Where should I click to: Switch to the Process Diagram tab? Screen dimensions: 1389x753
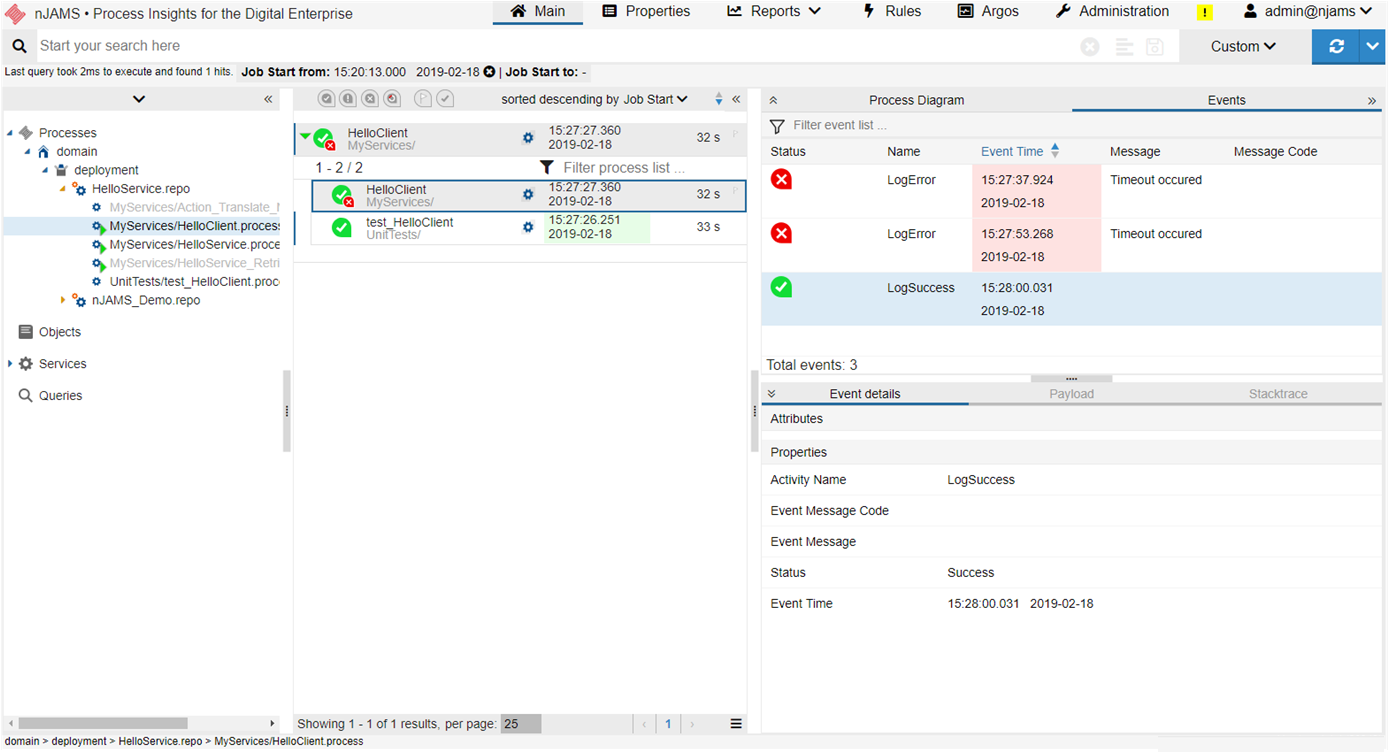[916, 100]
